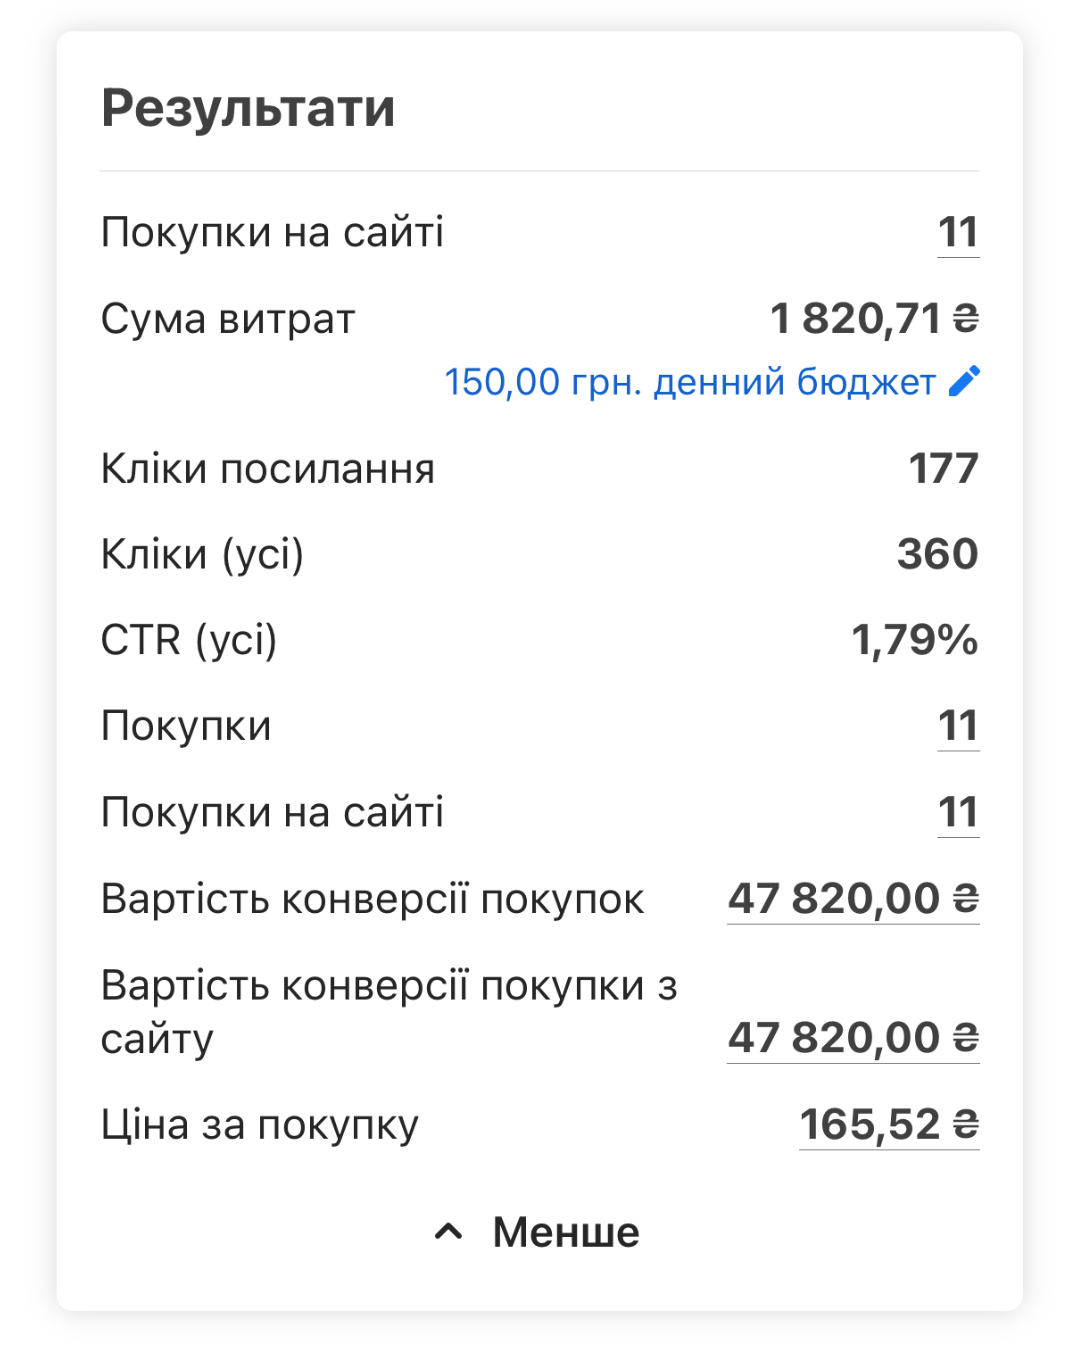Click the Сума витрат amount 1 820,71
The width and height of the screenshot is (1080, 1350).
tap(874, 319)
